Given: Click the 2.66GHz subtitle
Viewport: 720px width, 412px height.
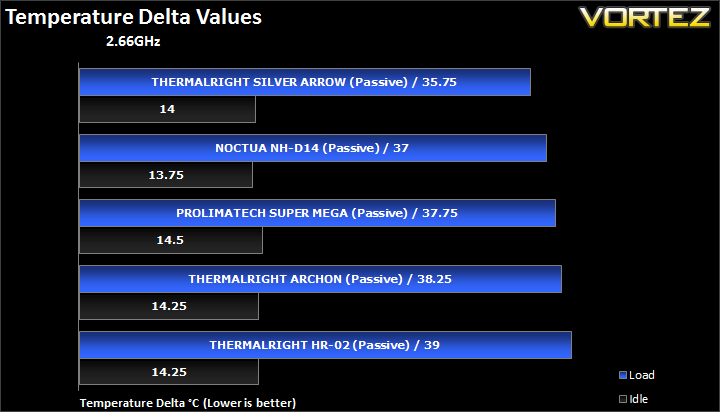Looking at the screenshot, I should point(133,41).
